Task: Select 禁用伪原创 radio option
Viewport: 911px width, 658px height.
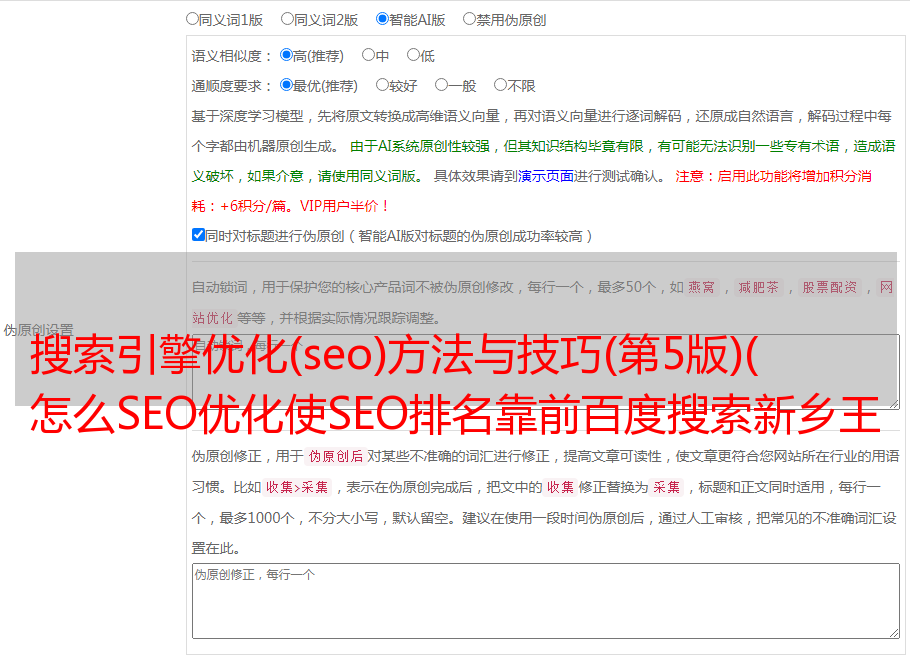Action: (469, 19)
